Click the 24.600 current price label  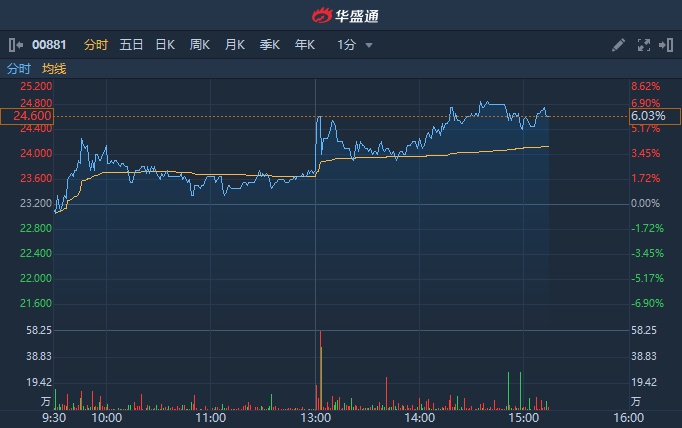click(27, 116)
